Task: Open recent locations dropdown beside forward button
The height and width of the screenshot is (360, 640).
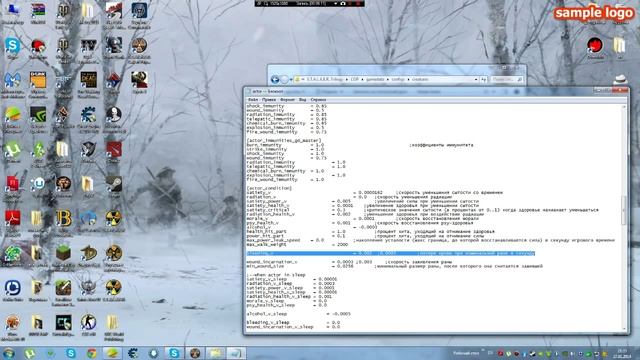Action: 291,80
